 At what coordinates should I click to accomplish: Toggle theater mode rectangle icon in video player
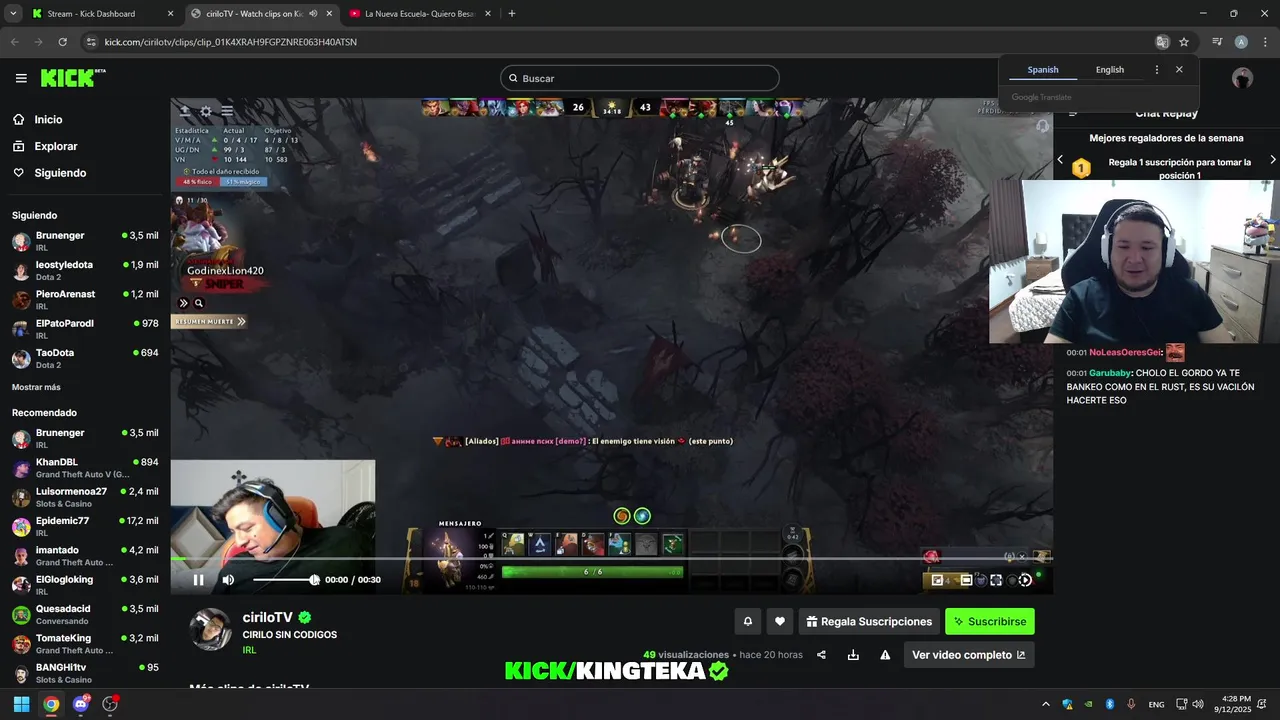click(967, 580)
